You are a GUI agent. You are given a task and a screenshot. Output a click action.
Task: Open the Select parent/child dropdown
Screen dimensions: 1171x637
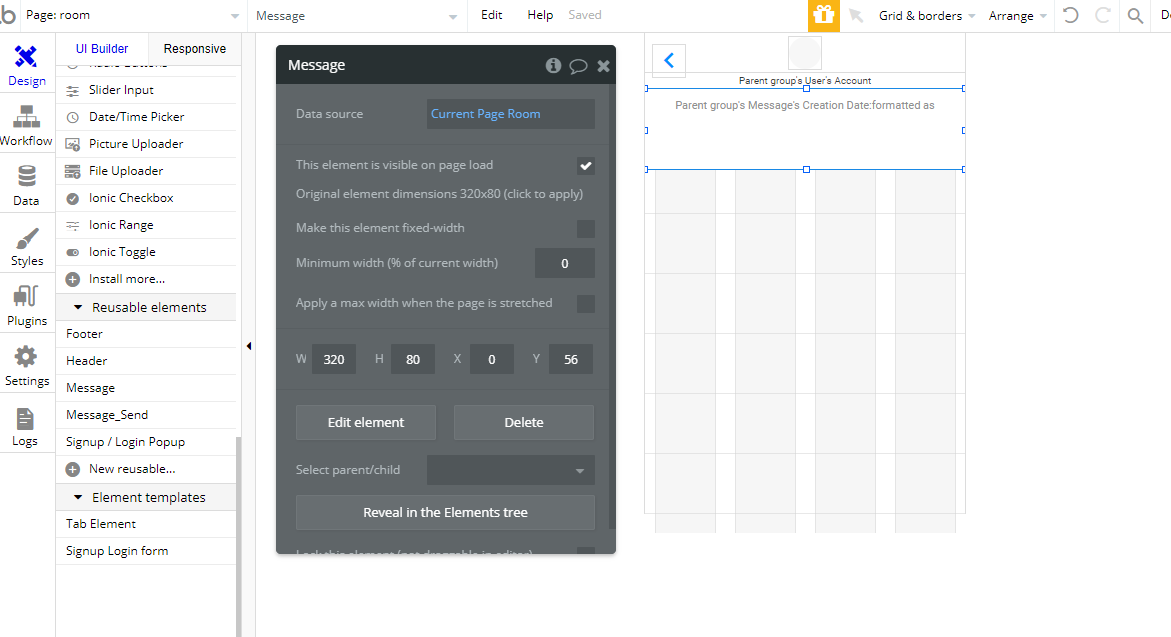coord(511,470)
